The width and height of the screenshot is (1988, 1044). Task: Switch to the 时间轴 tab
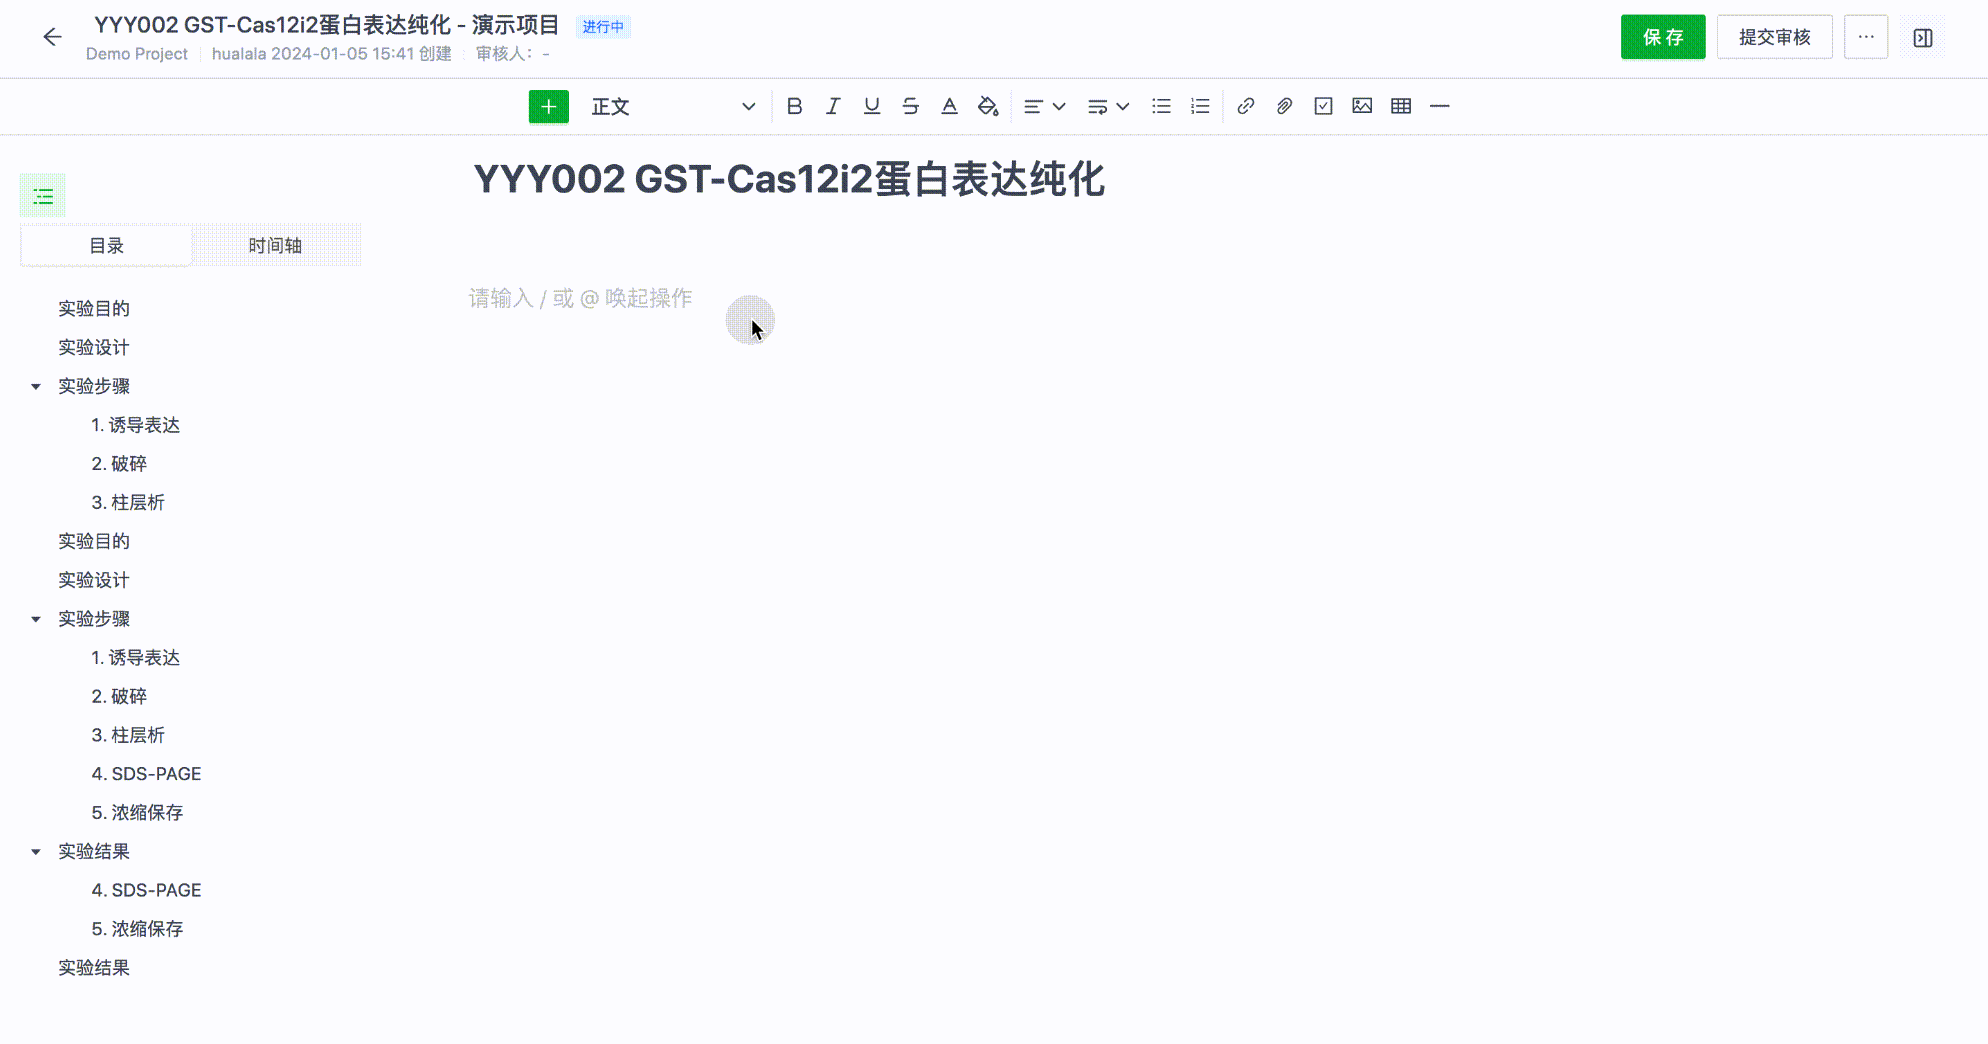[275, 246]
